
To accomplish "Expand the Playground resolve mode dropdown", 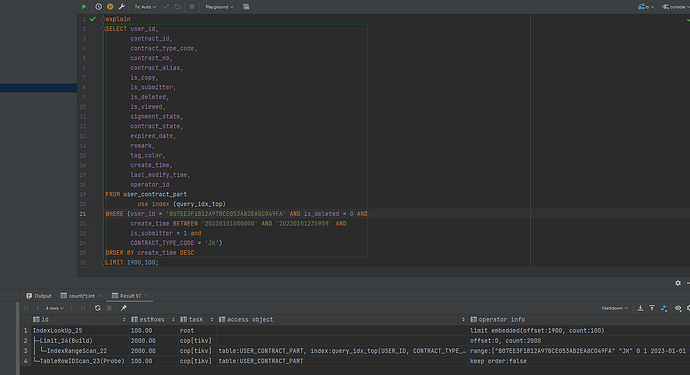I will pyautogui.click(x=219, y=7).
